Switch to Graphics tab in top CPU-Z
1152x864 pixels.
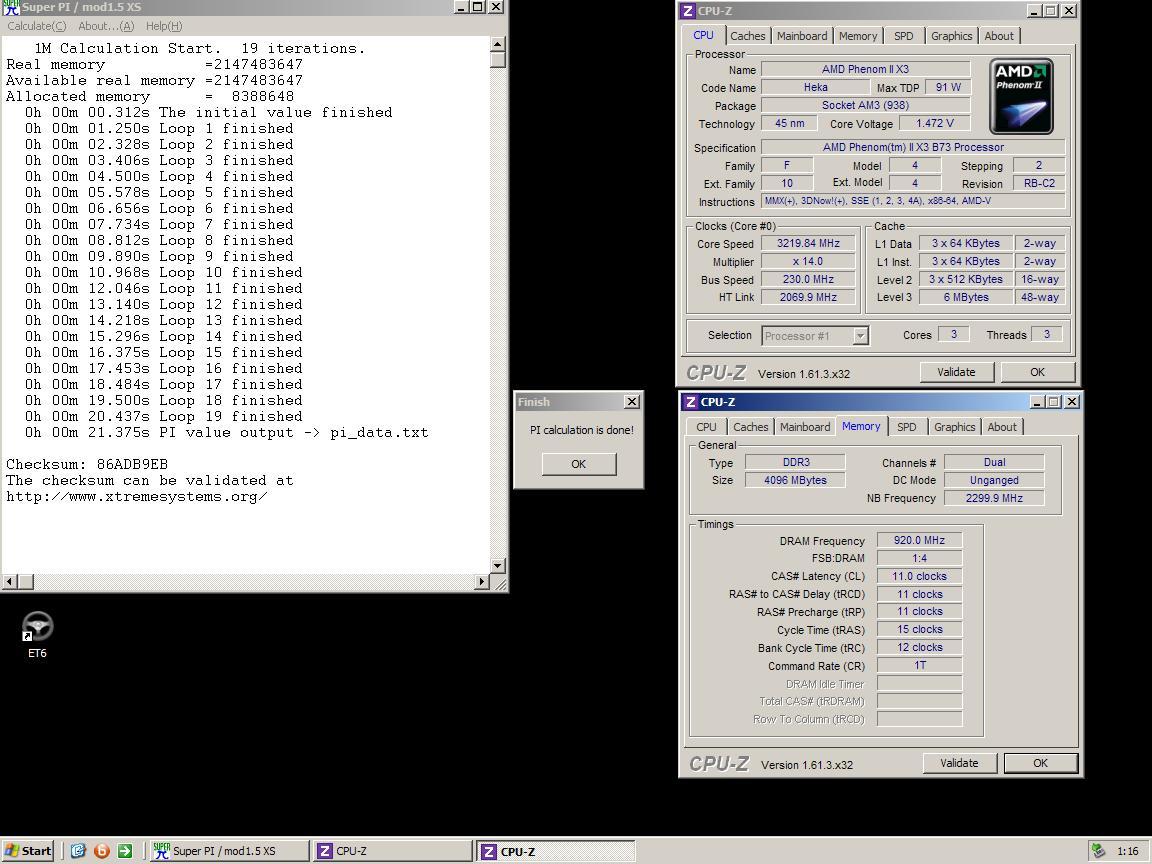[x=951, y=36]
